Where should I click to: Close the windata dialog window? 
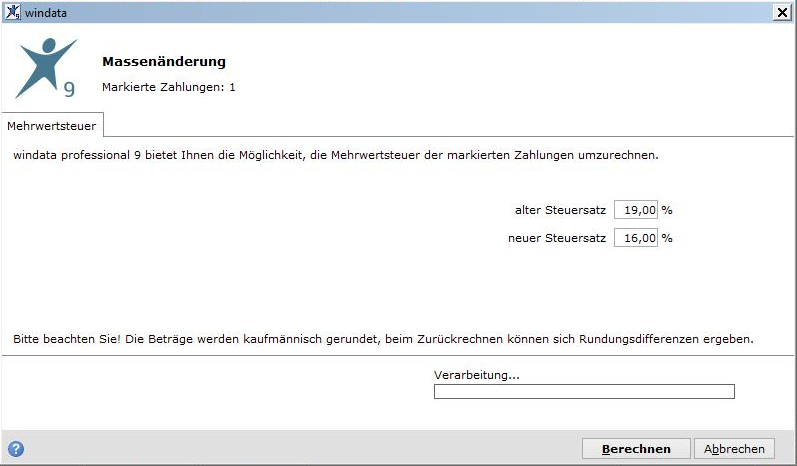coord(782,12)
